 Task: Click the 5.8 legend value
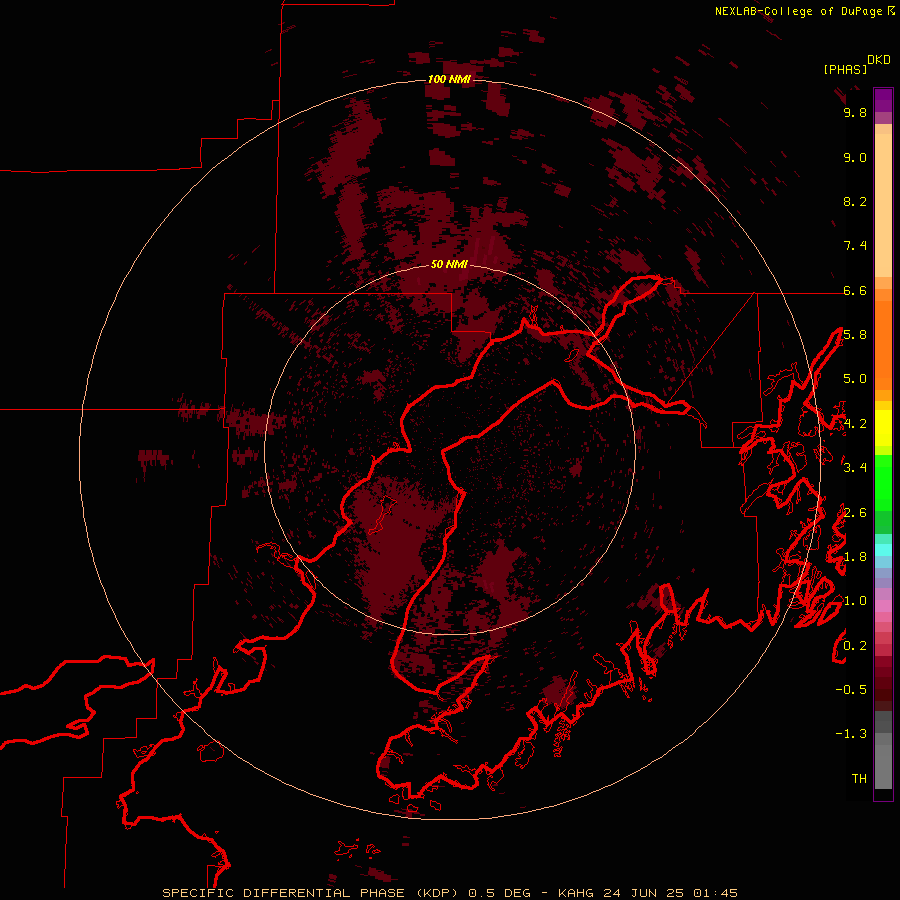pyautogui.click(x=855, y=335)
